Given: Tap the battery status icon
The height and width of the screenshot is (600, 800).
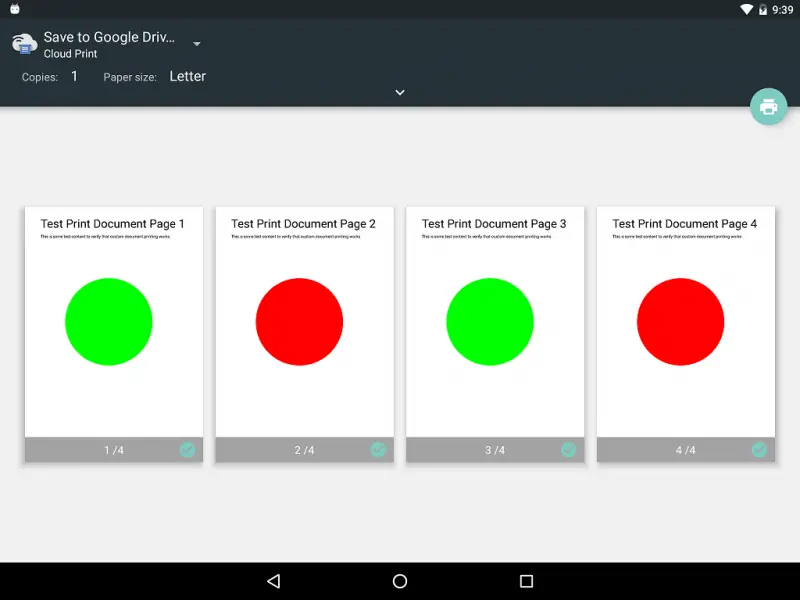Looking at the screenshot, I should (764, 9).
